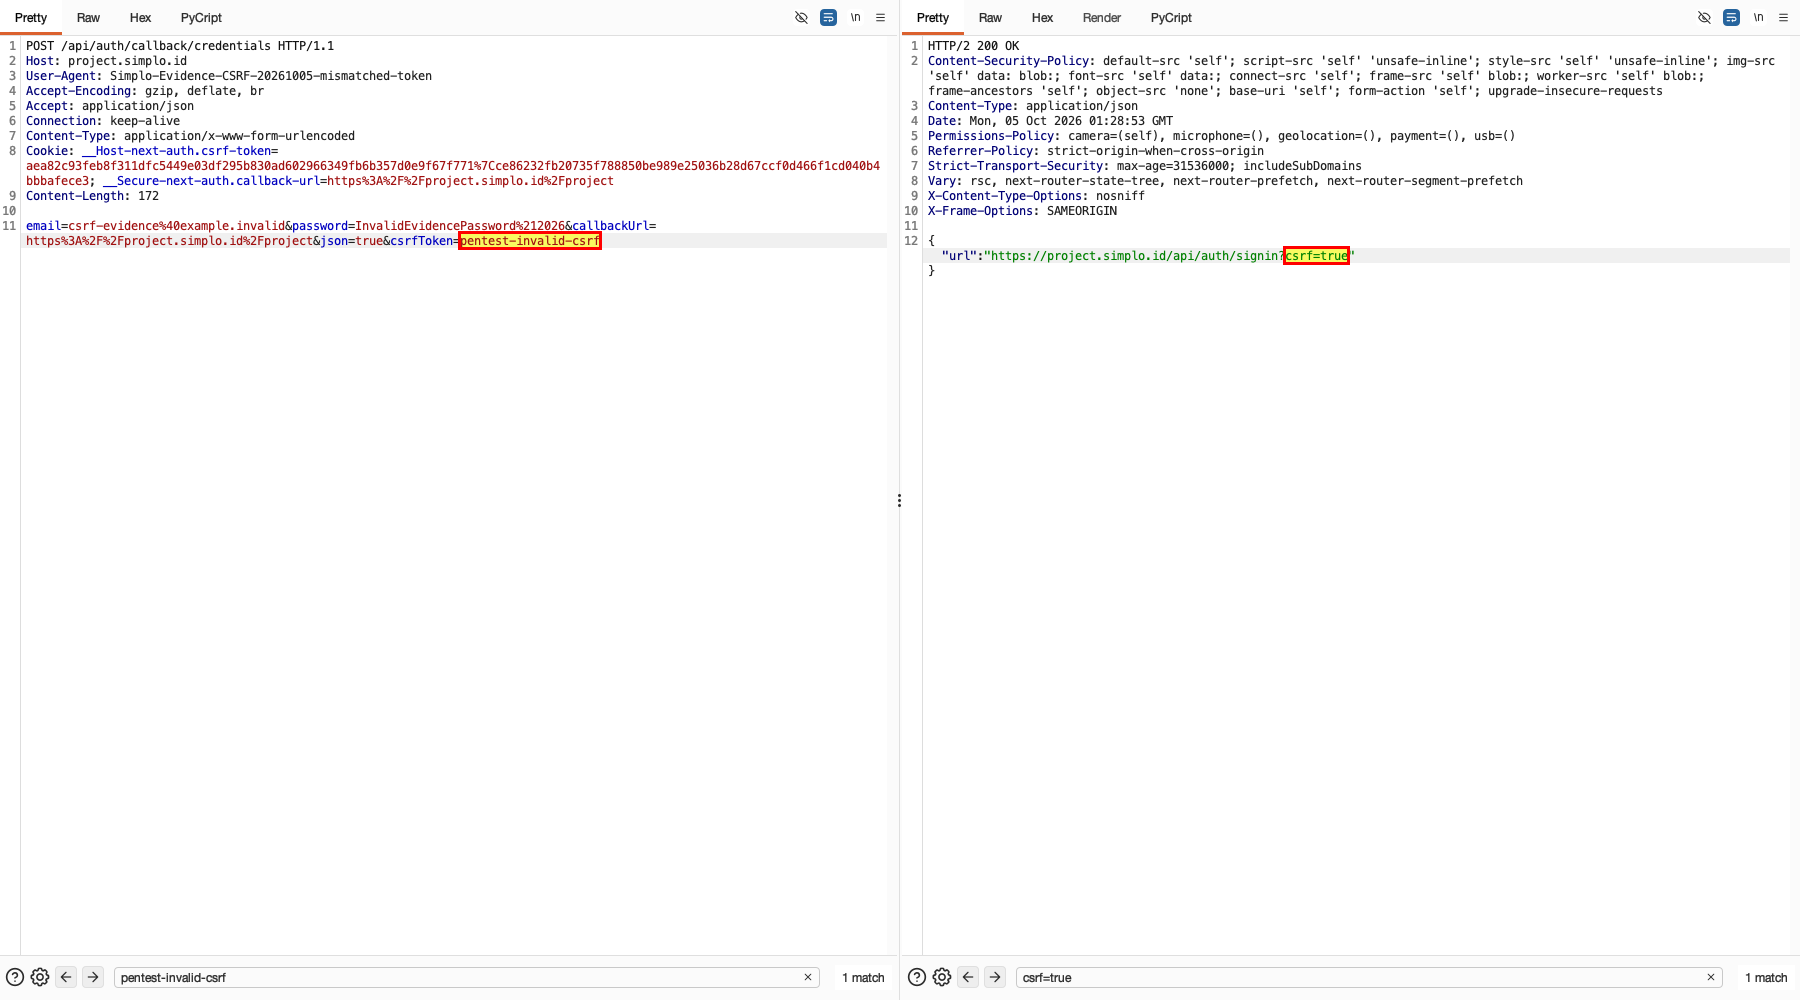
Task: Click Accept-Encoding request header
Action: point(145,91)
